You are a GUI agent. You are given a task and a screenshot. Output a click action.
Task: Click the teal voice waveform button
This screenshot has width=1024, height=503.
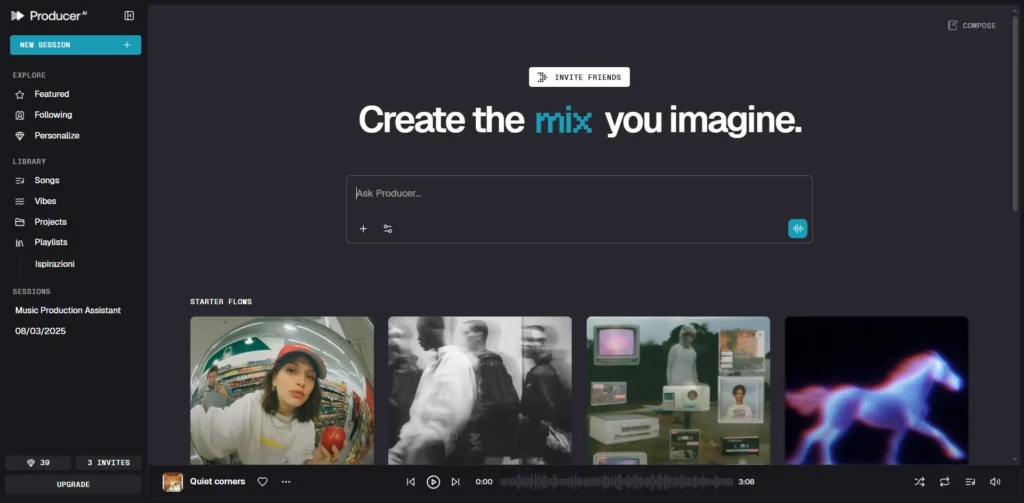[x=797, y=229]
